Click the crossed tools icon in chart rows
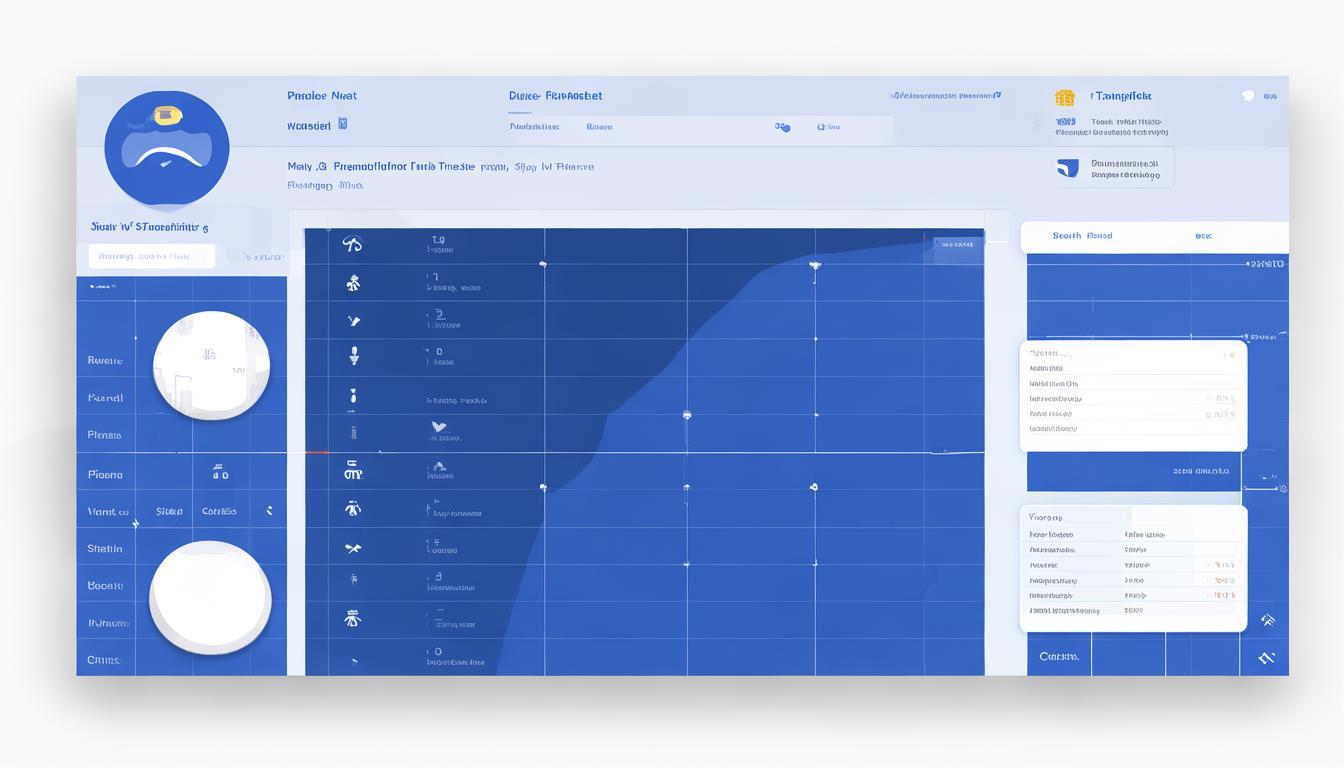Viewport: 1344px width, 768px height. pyautogui.click(x=352, y=548)
